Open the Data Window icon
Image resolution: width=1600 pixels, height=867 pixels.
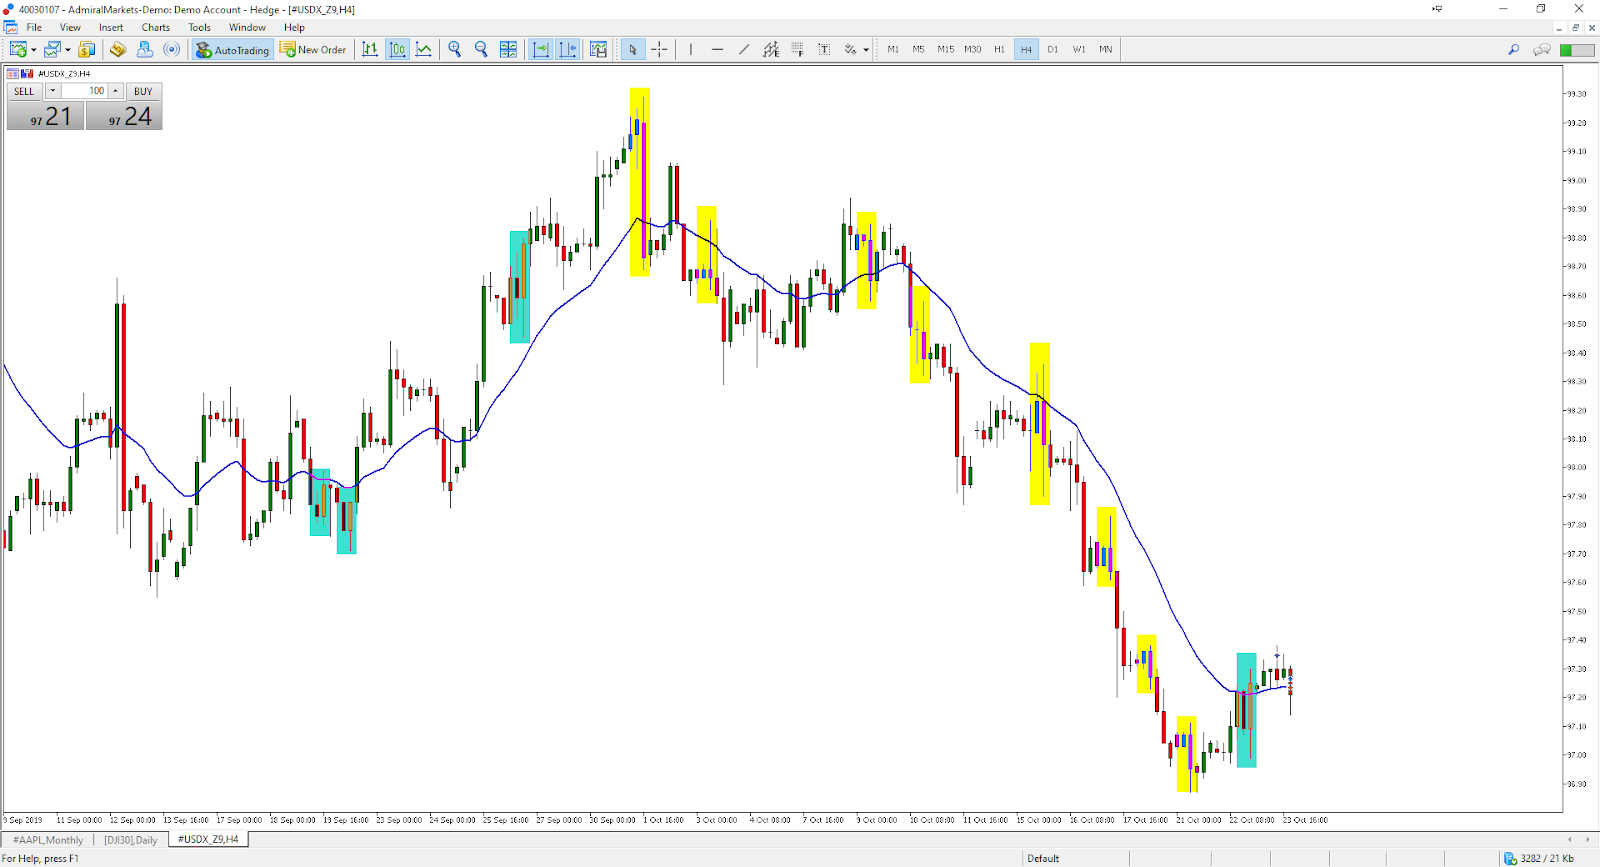tap(118, 49)
